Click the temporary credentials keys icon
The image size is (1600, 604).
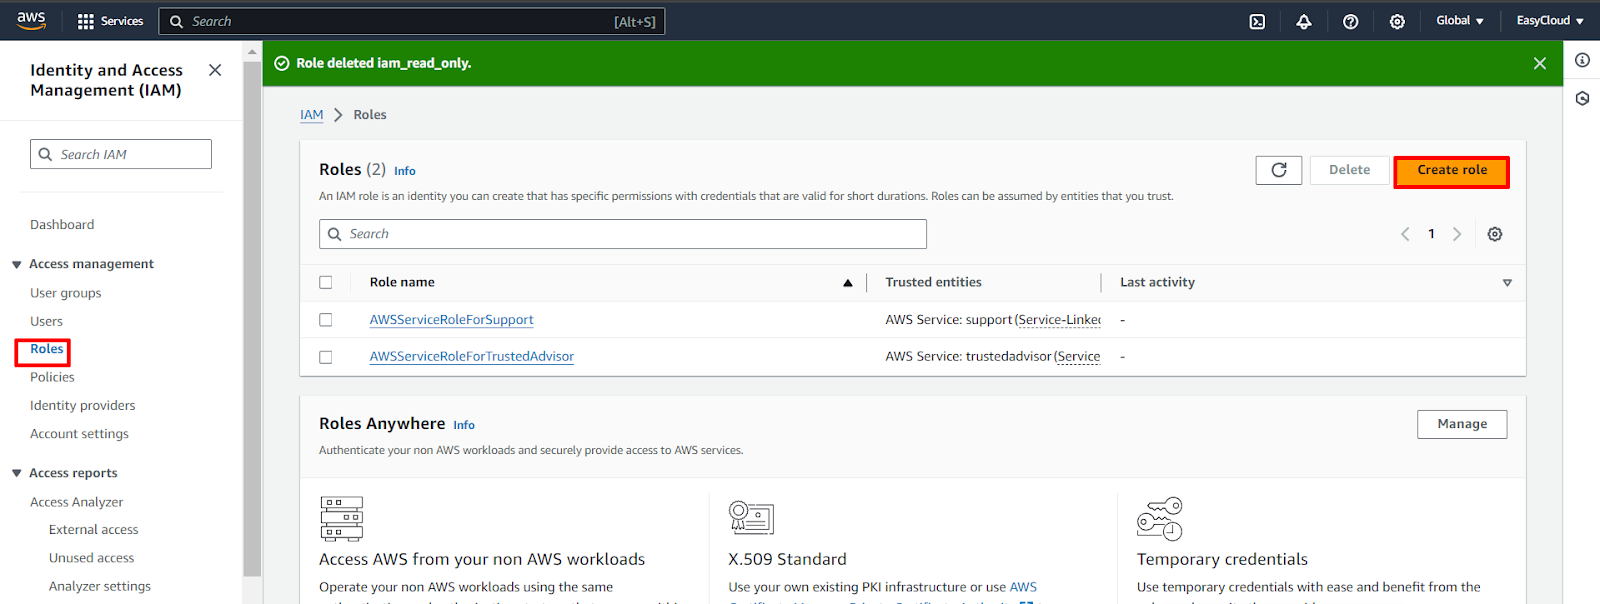pyautogui.click(x=1160, y=519)
